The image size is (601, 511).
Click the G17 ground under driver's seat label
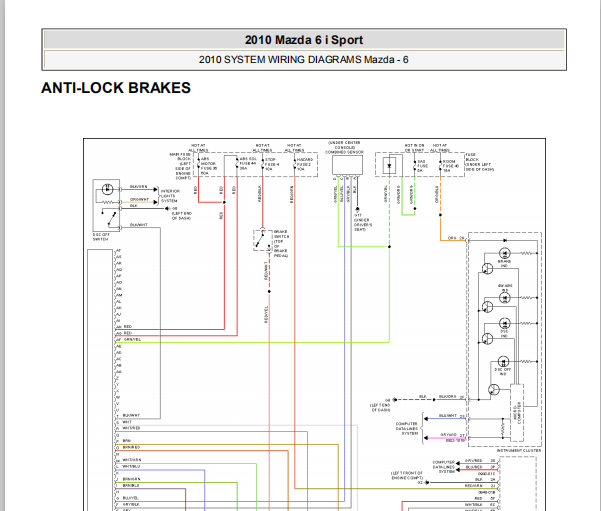pyautogui.click(x=363, y=222)
